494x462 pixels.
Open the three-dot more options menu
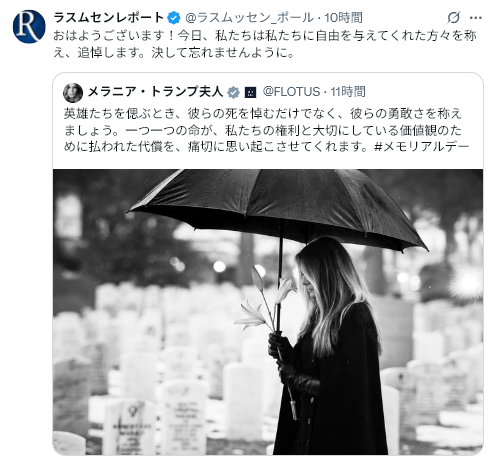[x=476, y=18]
